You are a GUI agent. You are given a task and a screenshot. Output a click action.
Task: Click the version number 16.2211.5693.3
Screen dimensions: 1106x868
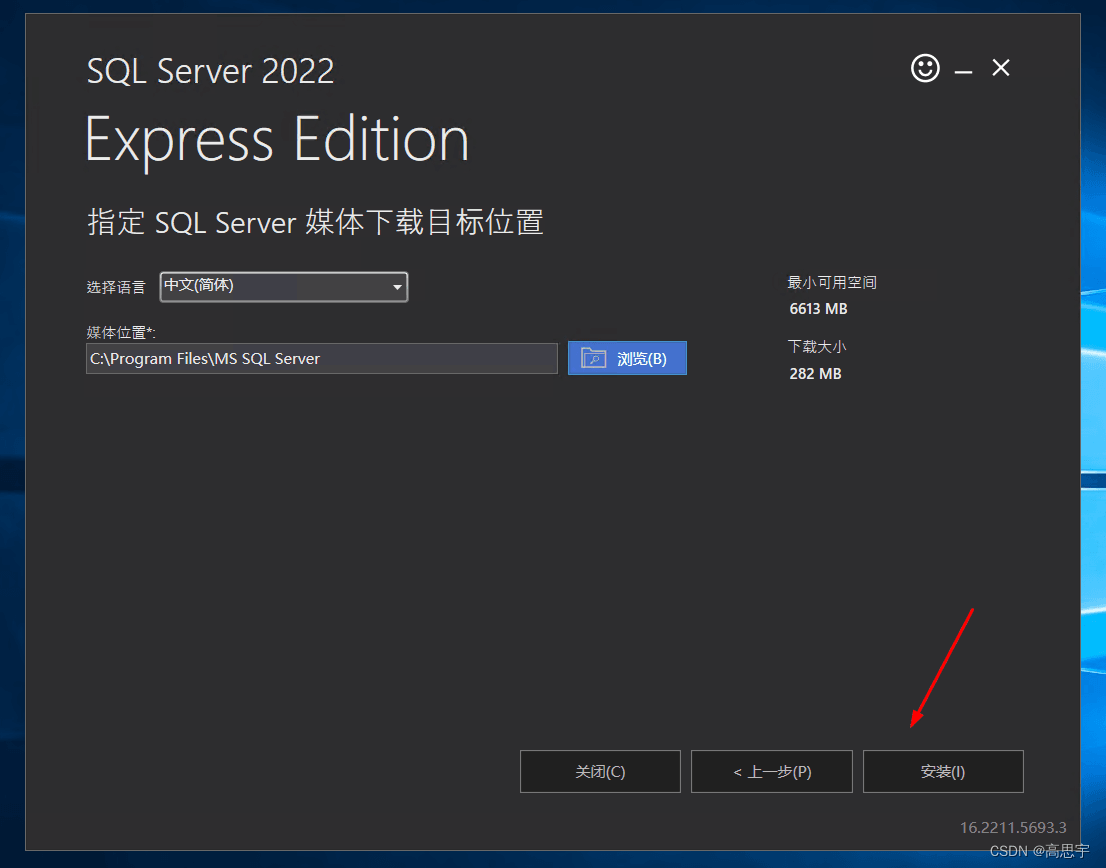[1013, 827]
